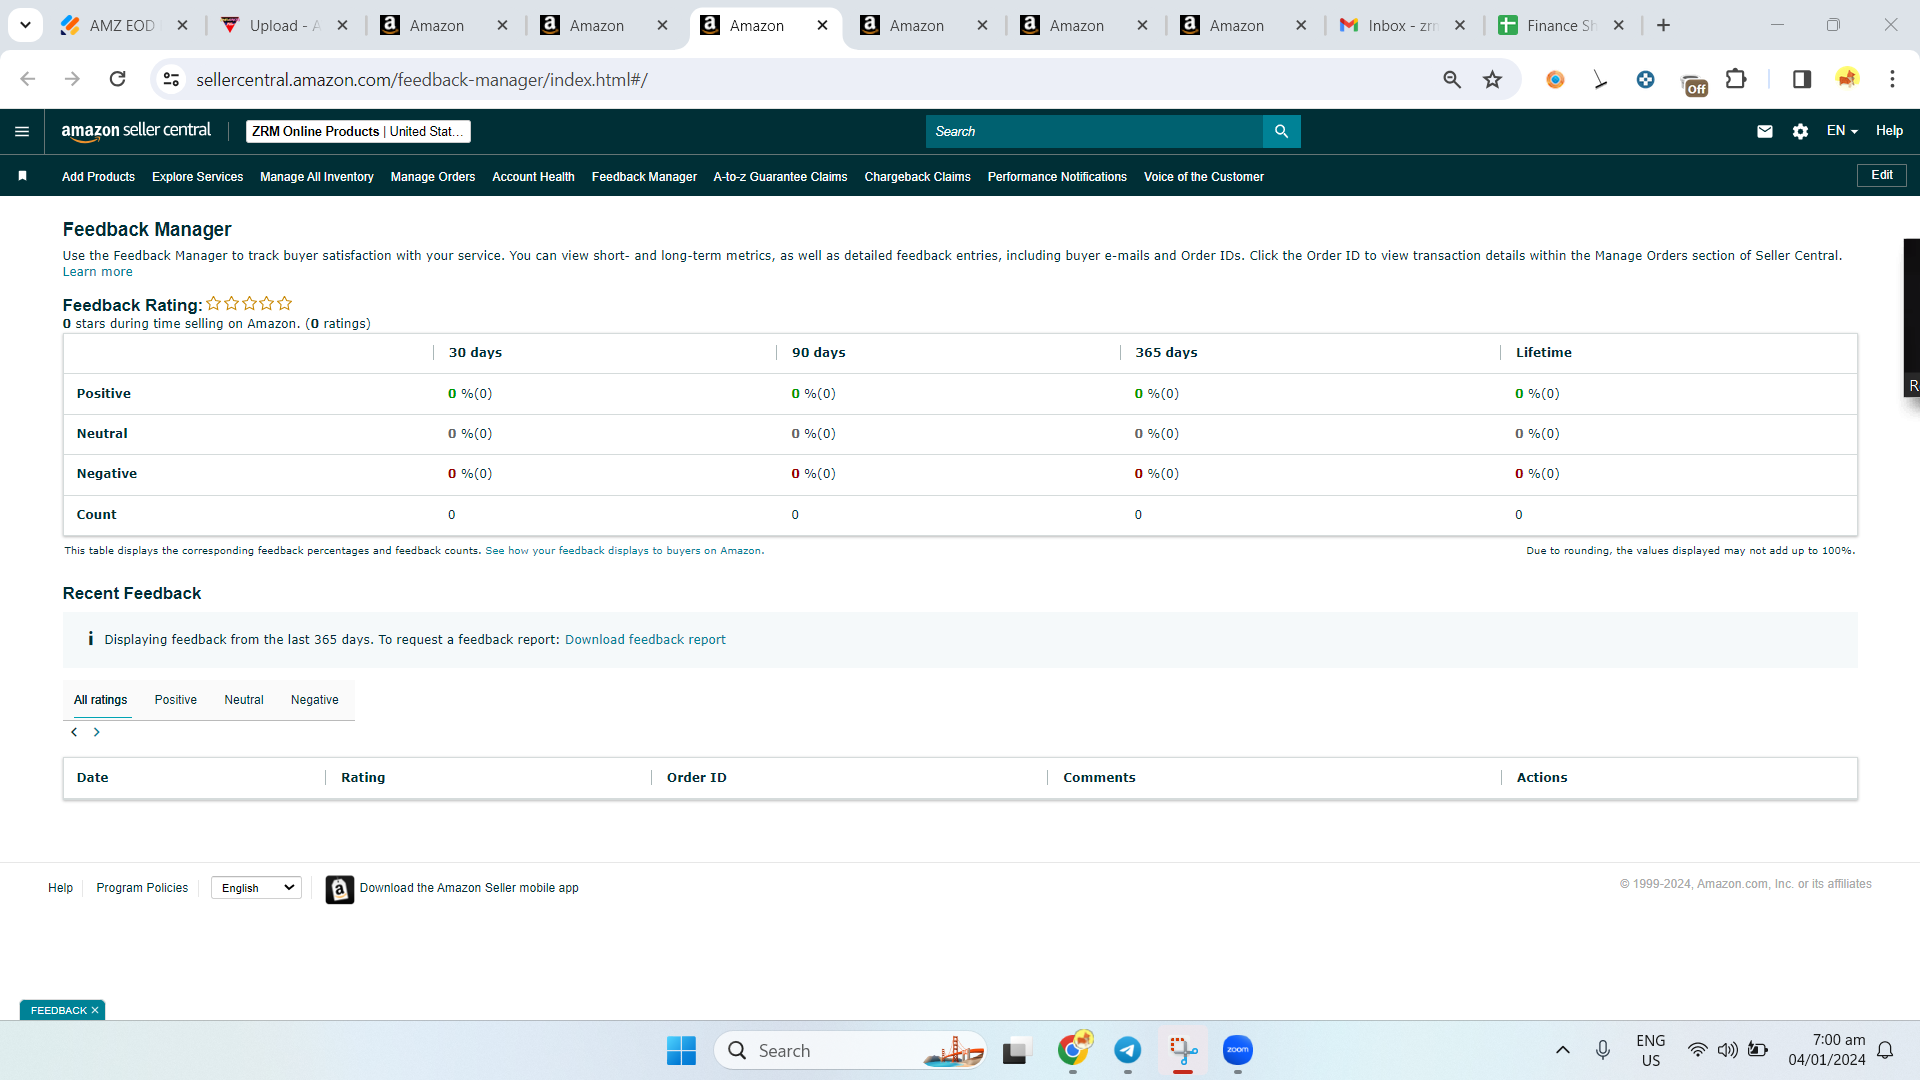Image resolution: width=1920 pixels, height=1080 pixels.
Task: Open Zoom from the taskbar
Action: click(1238, 1050)
